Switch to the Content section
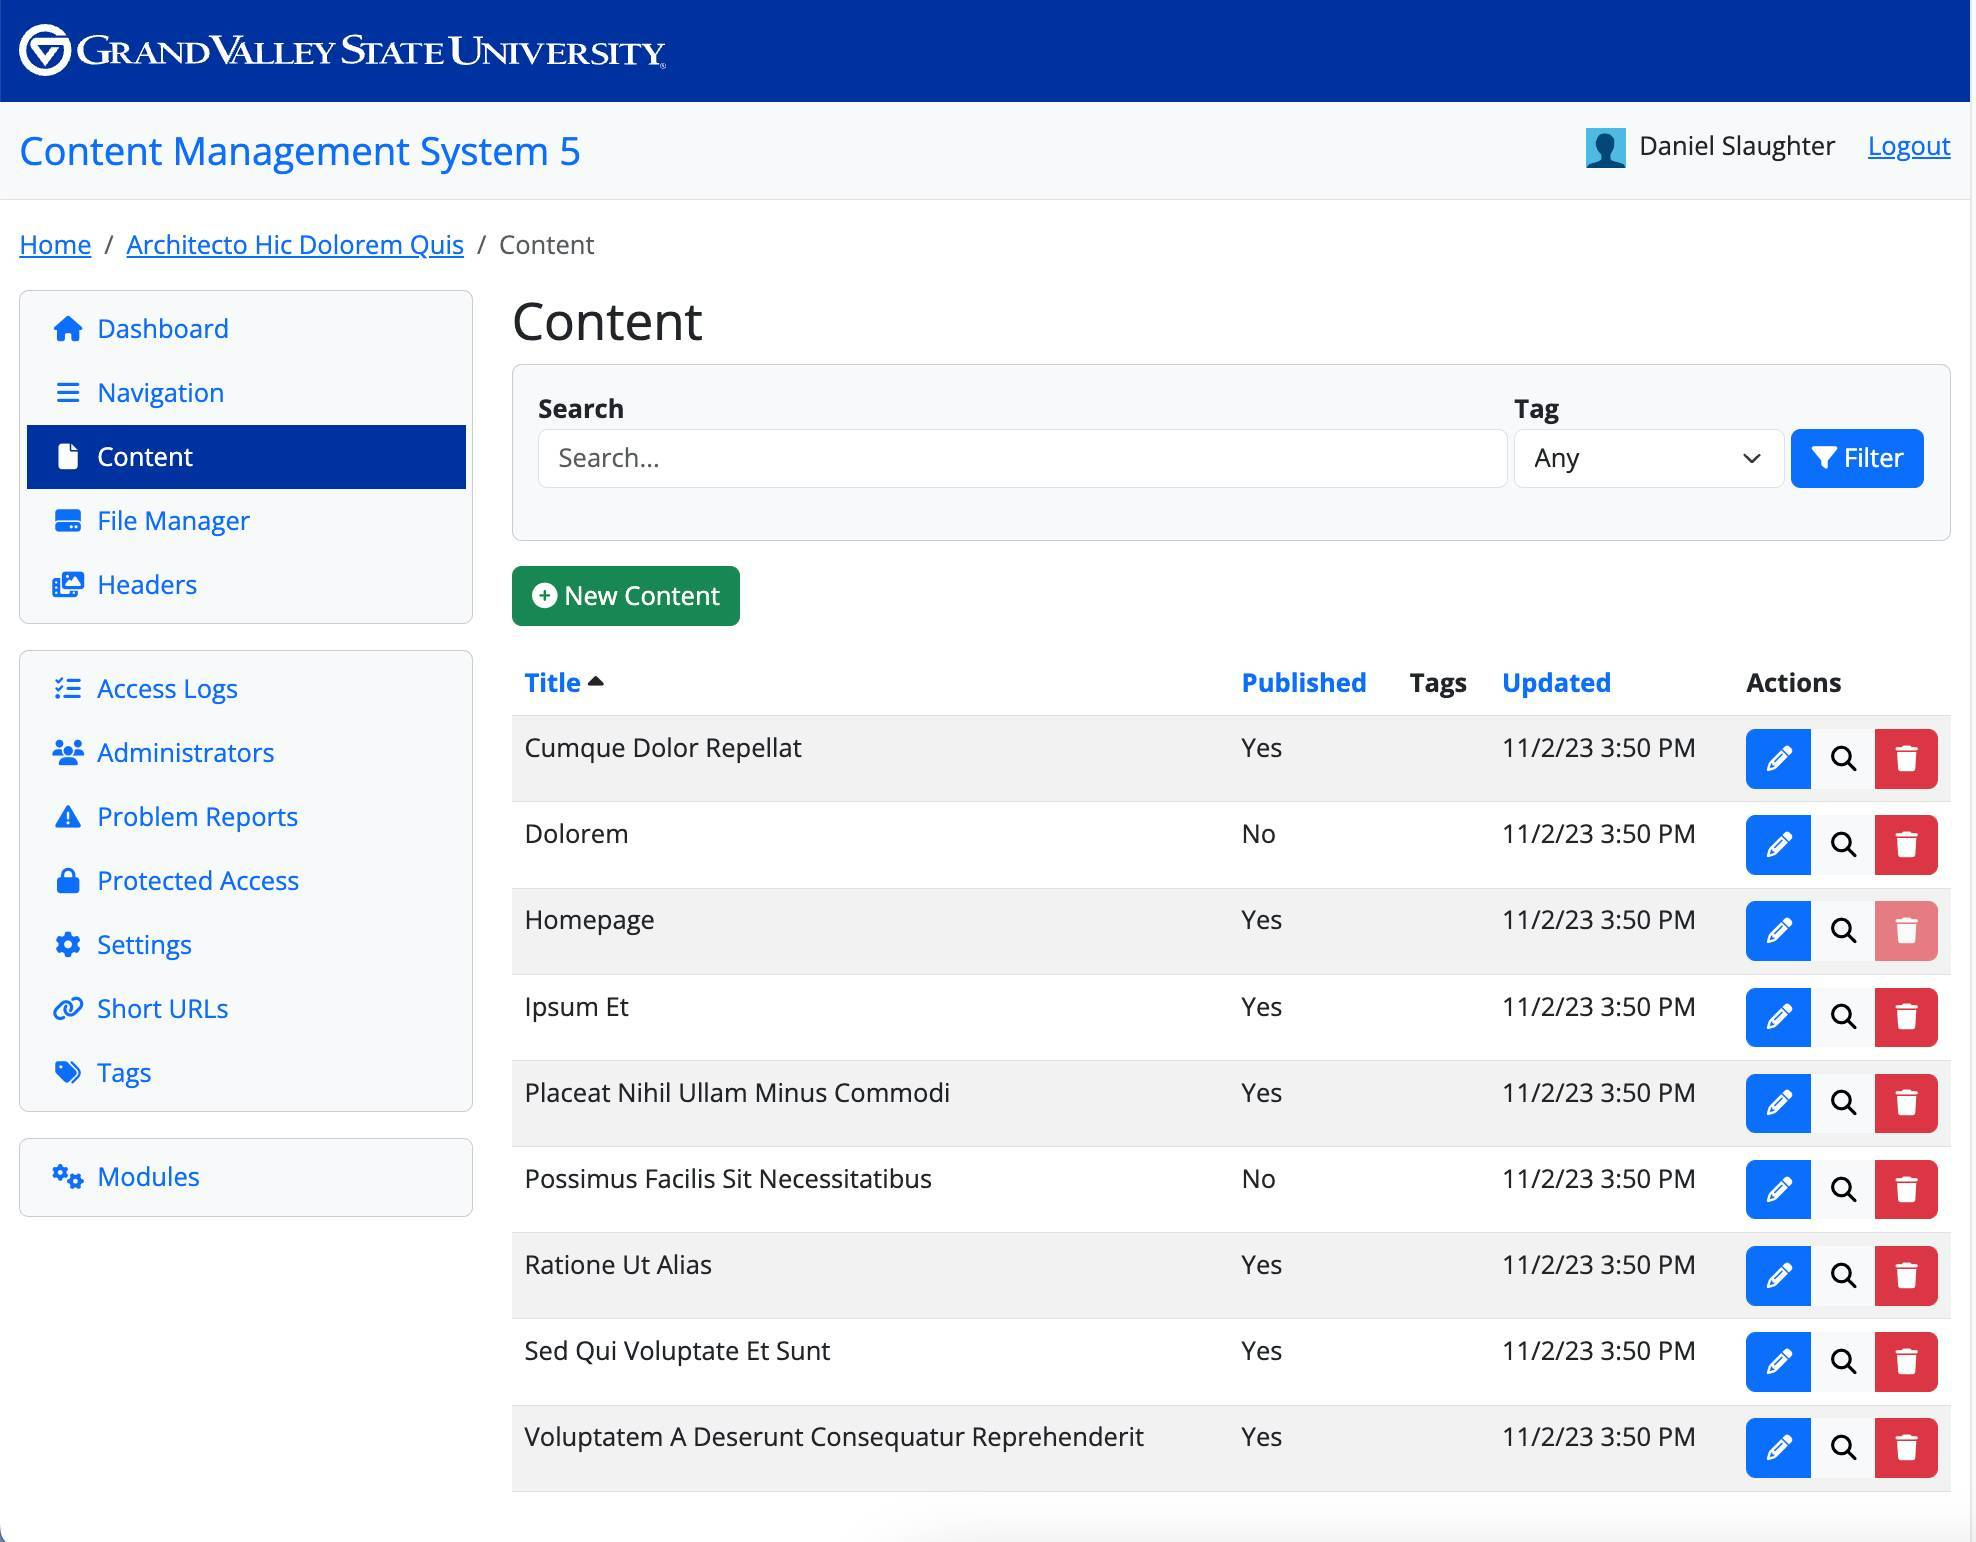The image size is (1976, 1542). [144, 457]
